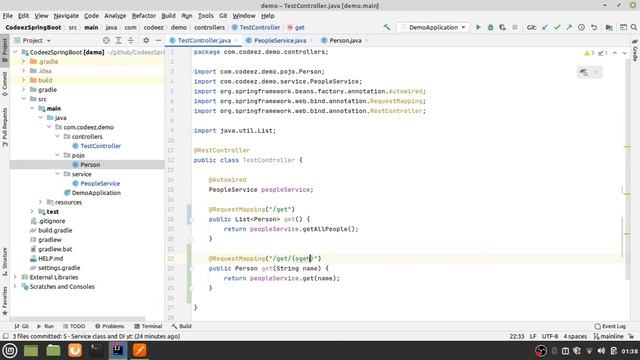This screenshot has height=360, width=640.
Task: Click locate-in-project target icon in Project panel
Action: 106,40
